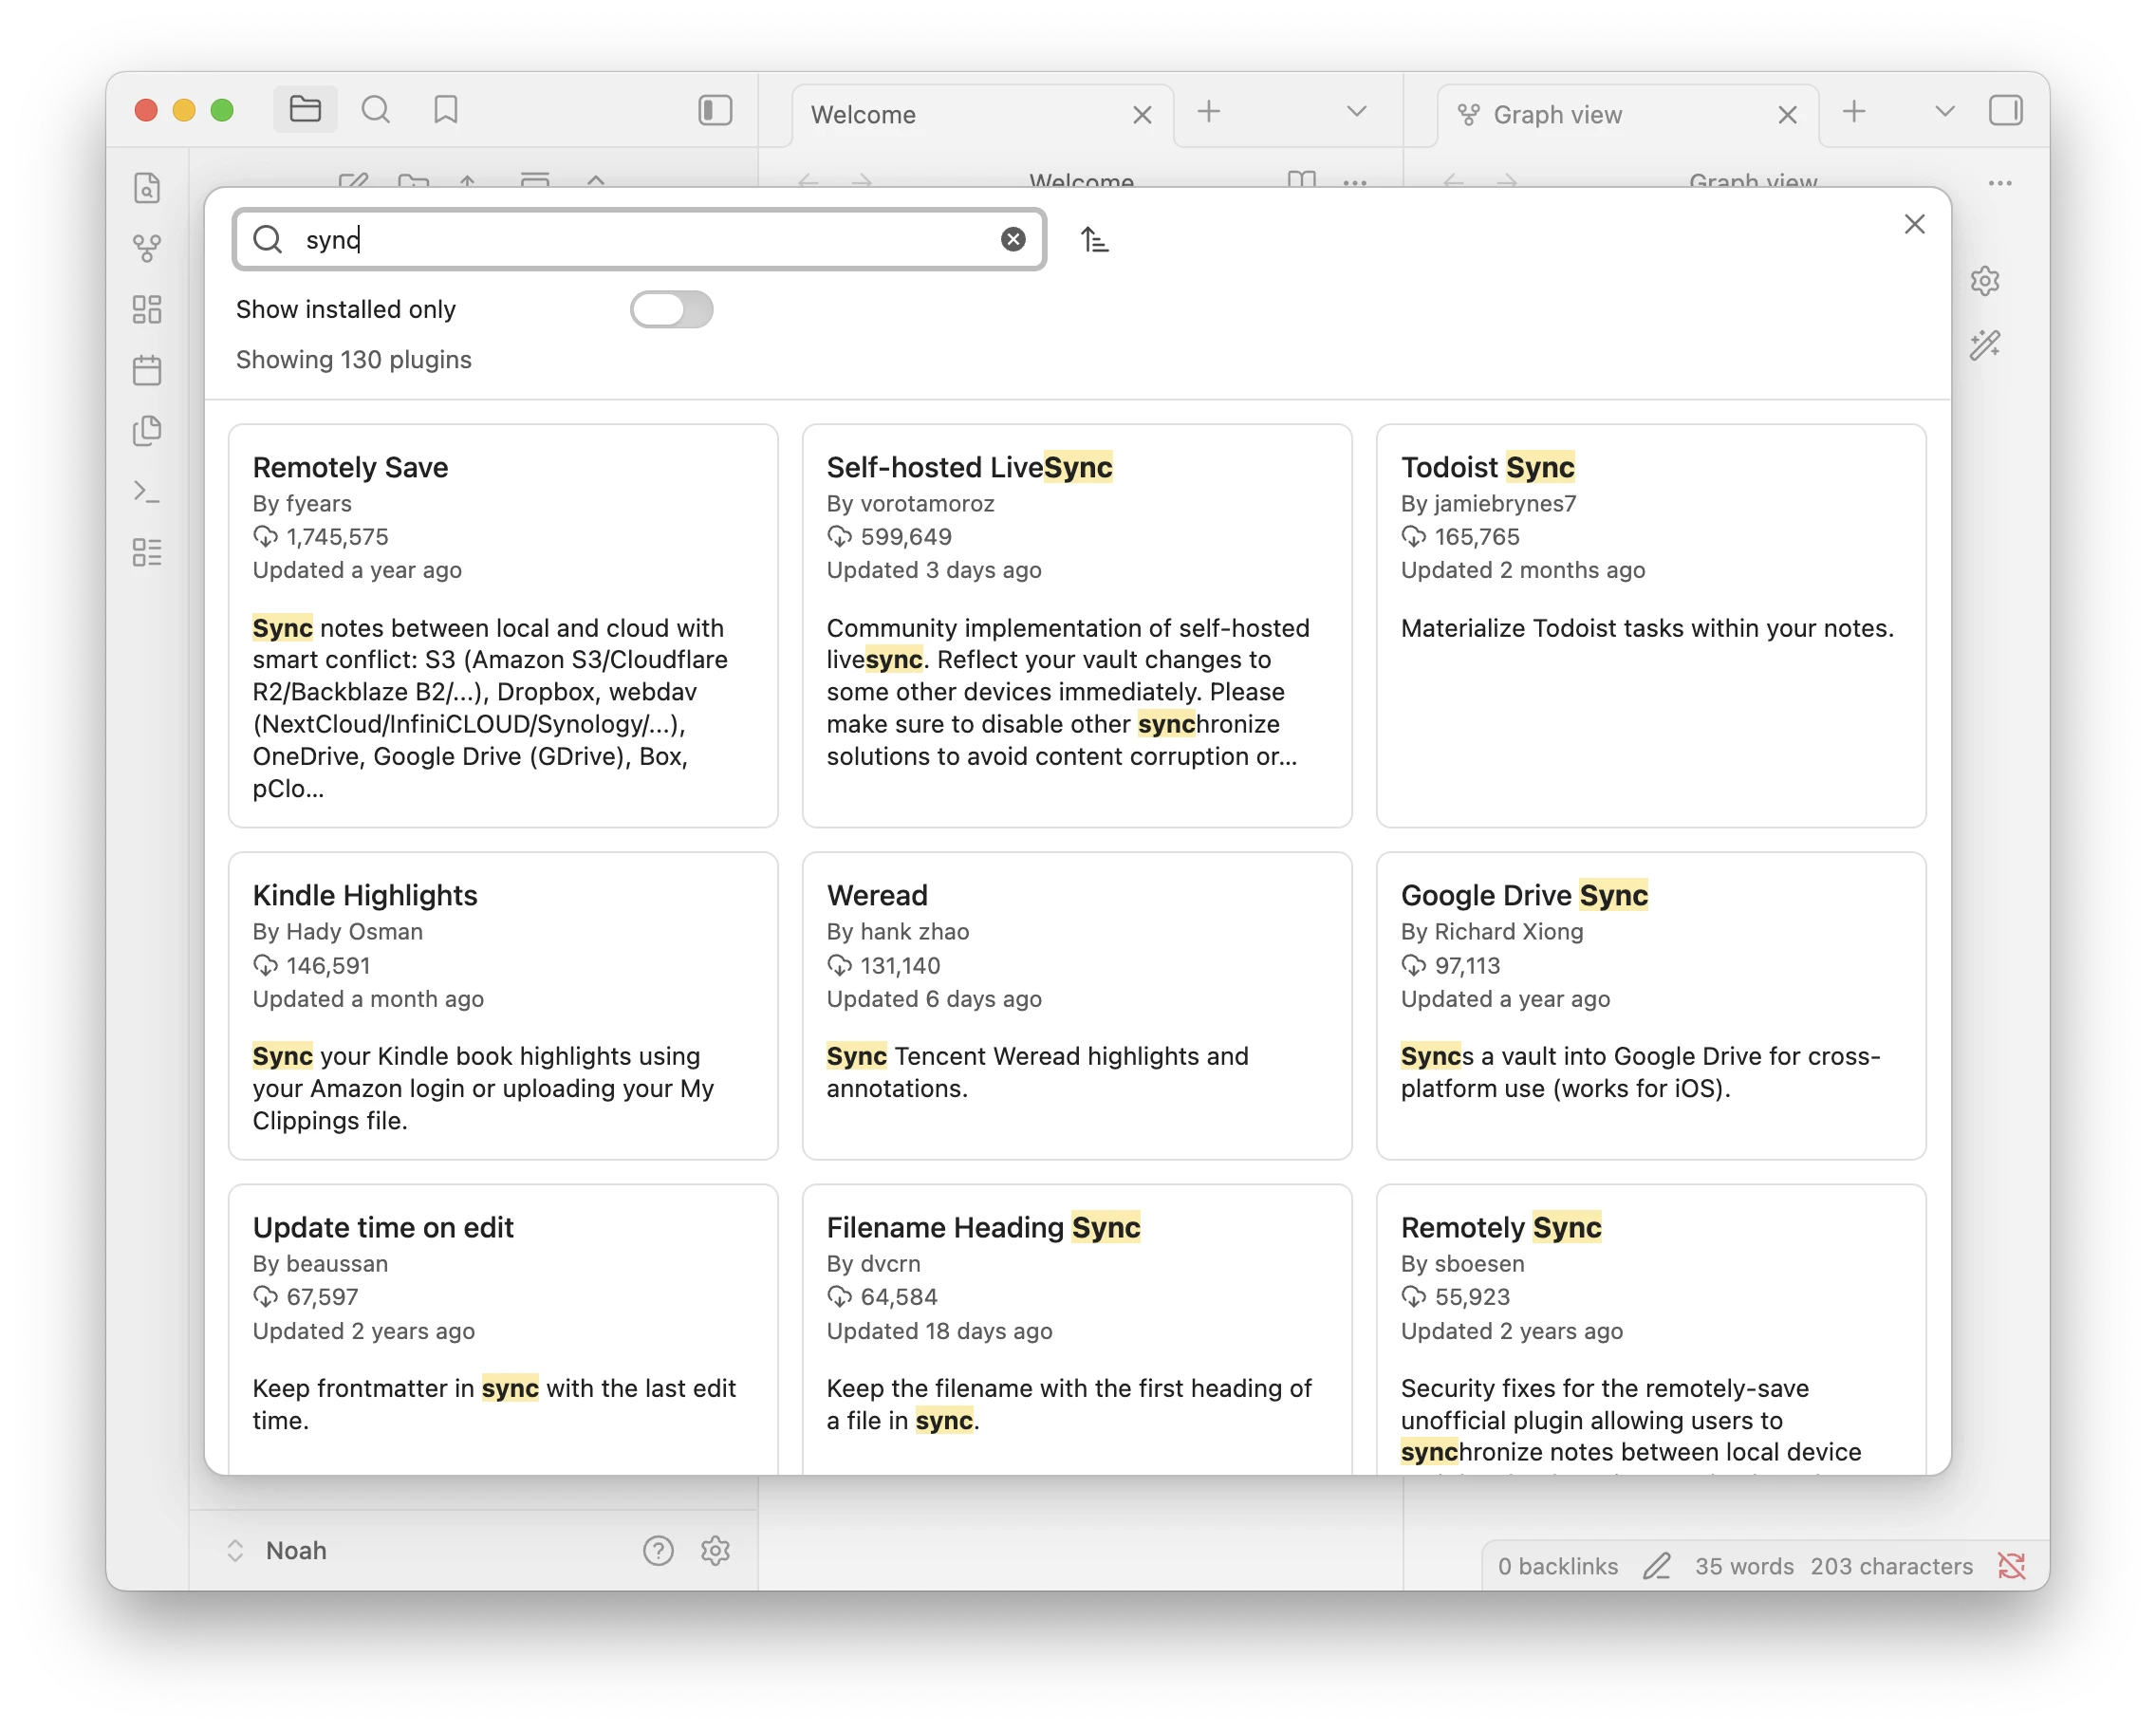Click the 203 characters status text
The image size is (2156, 1731).
click(1891, 1567)
